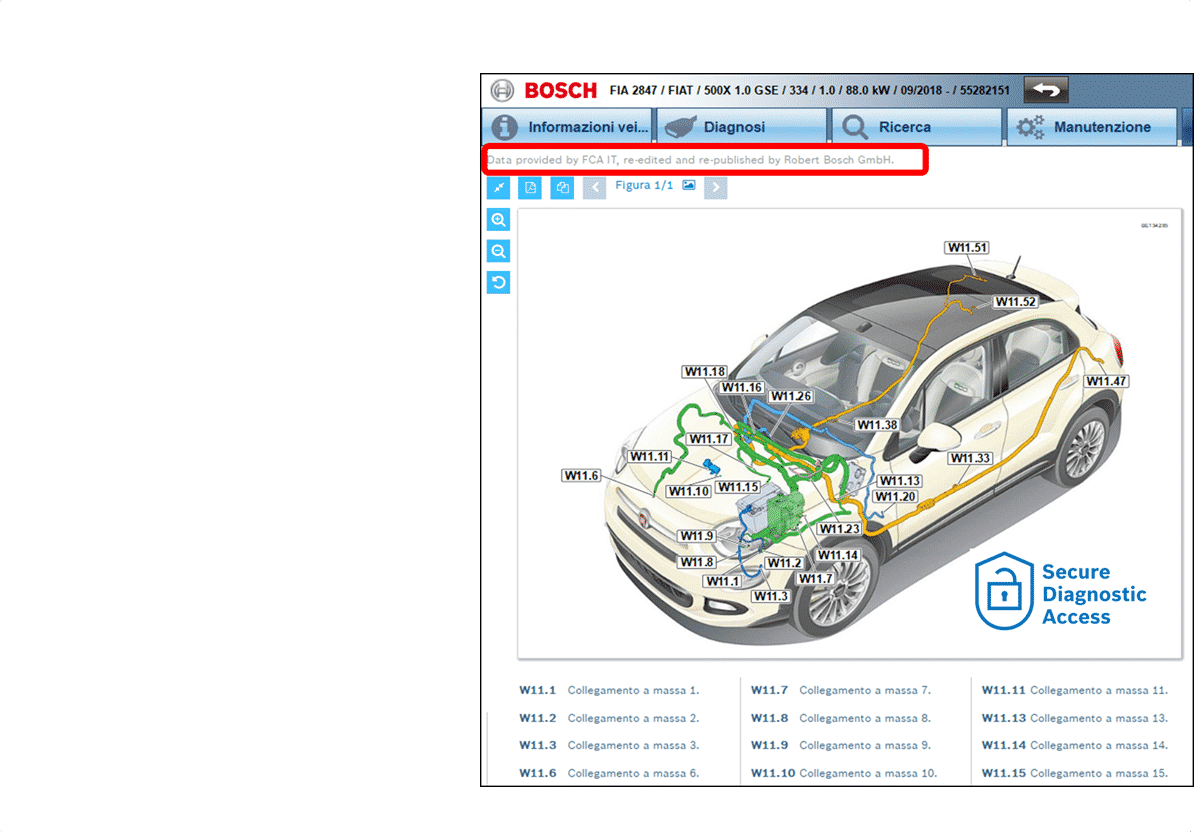The image size is (1194, 832).
Task: Go to the previous figure
Action: [595, 187]
